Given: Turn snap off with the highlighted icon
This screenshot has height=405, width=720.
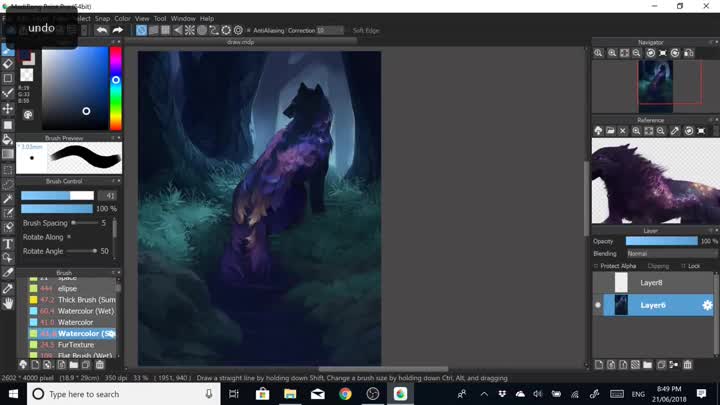Looking at the screenshot, I should point(141,30).
